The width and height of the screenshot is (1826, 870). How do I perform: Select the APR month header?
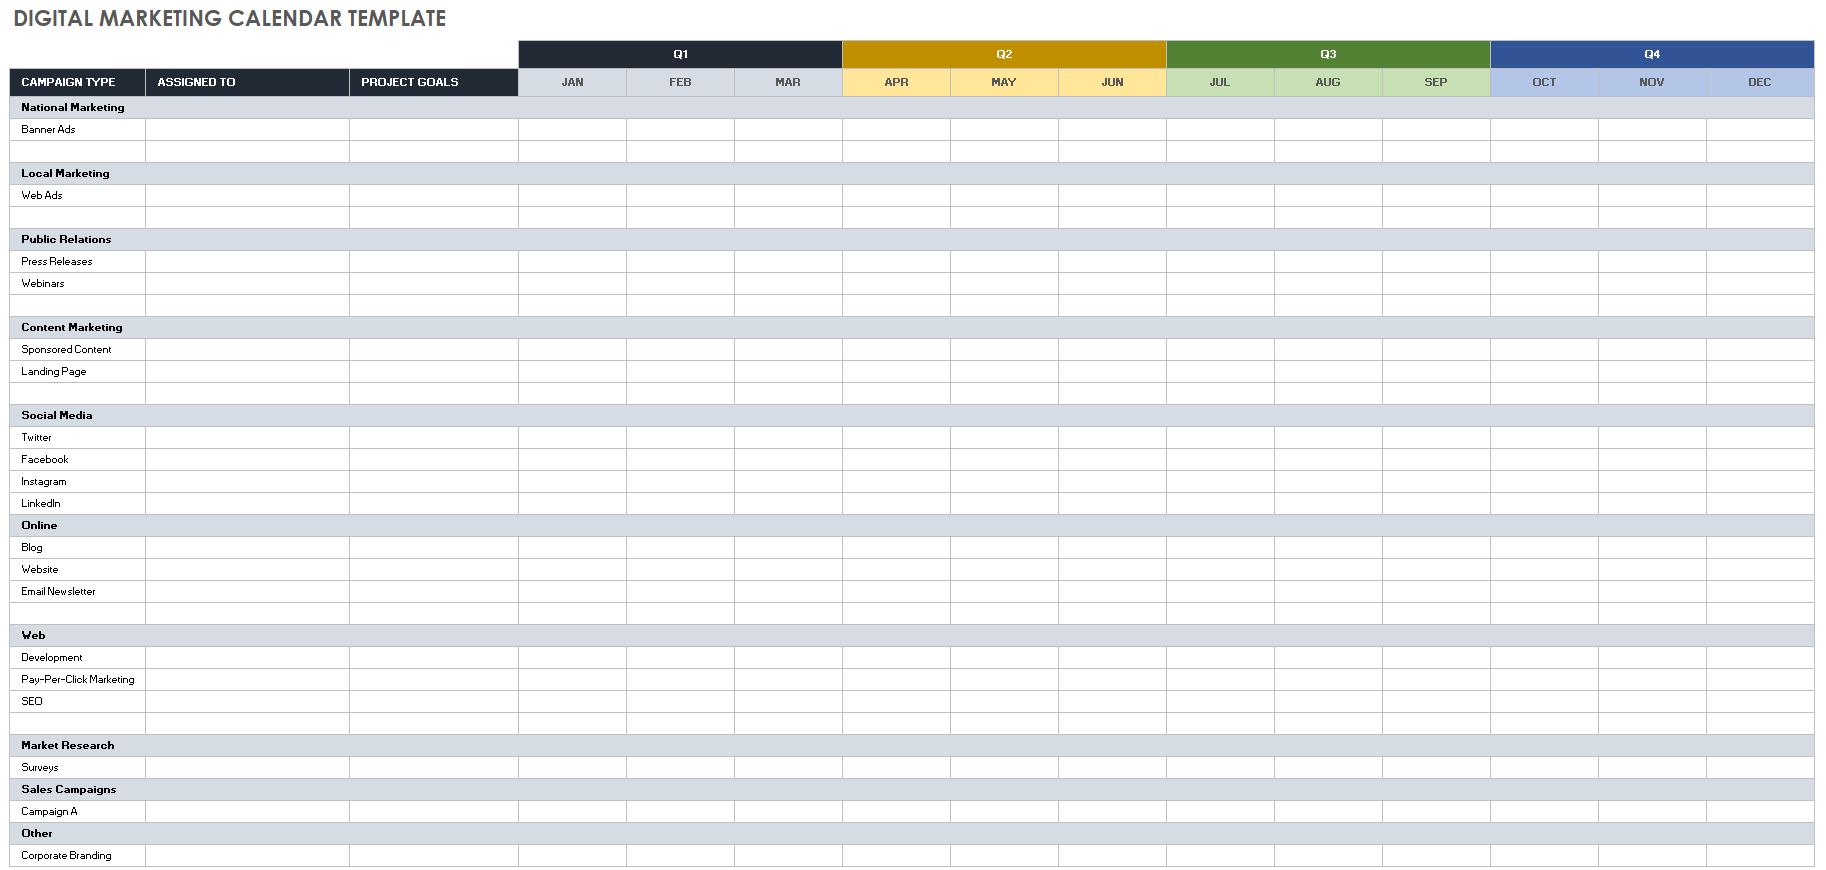click(896, 82)
